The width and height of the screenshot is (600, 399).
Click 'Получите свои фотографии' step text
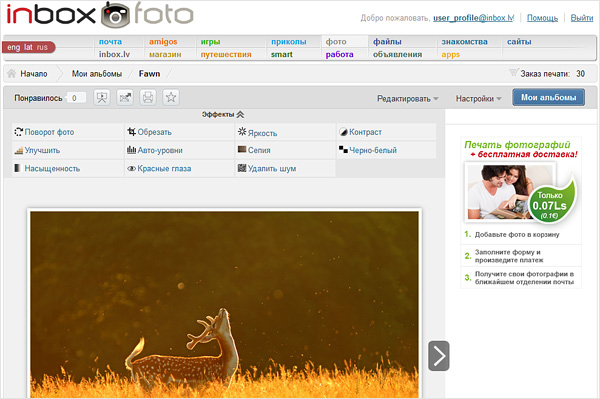coord(524,278)
